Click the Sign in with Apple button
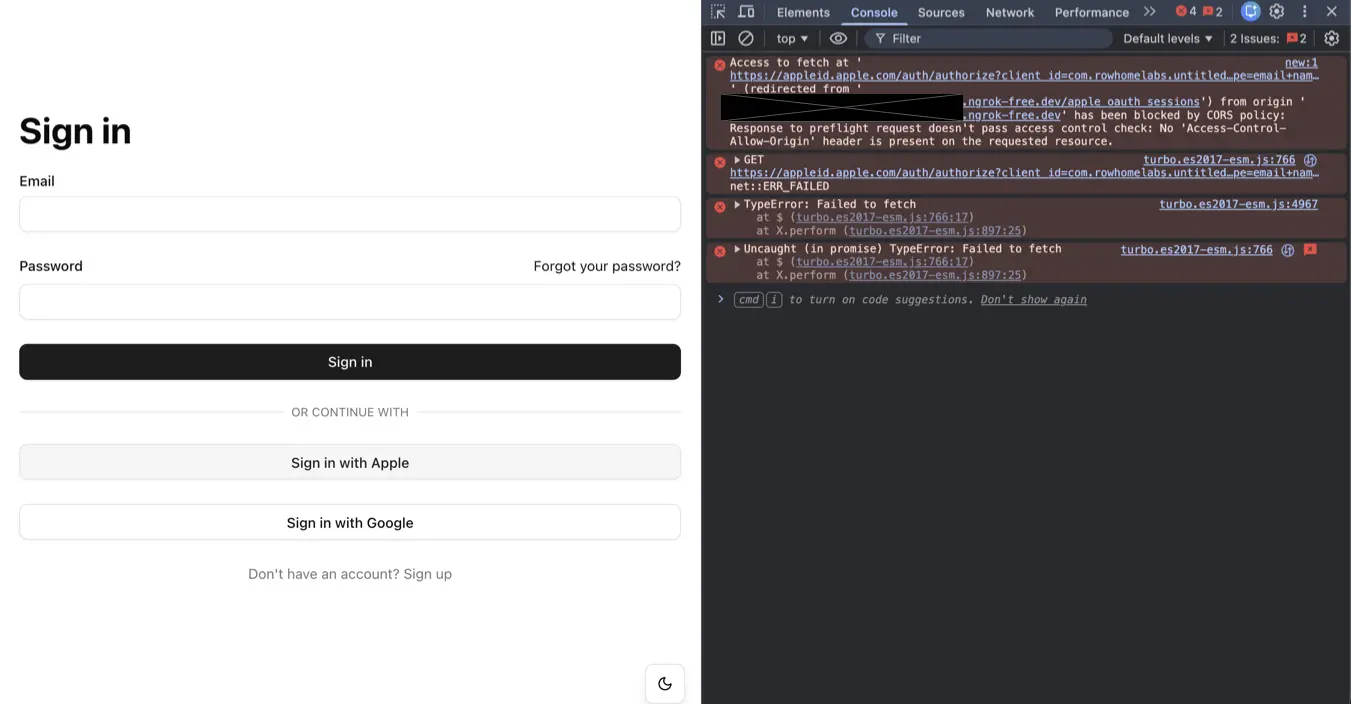Screen dimensions: 1351x704 [x=349, y=462]
